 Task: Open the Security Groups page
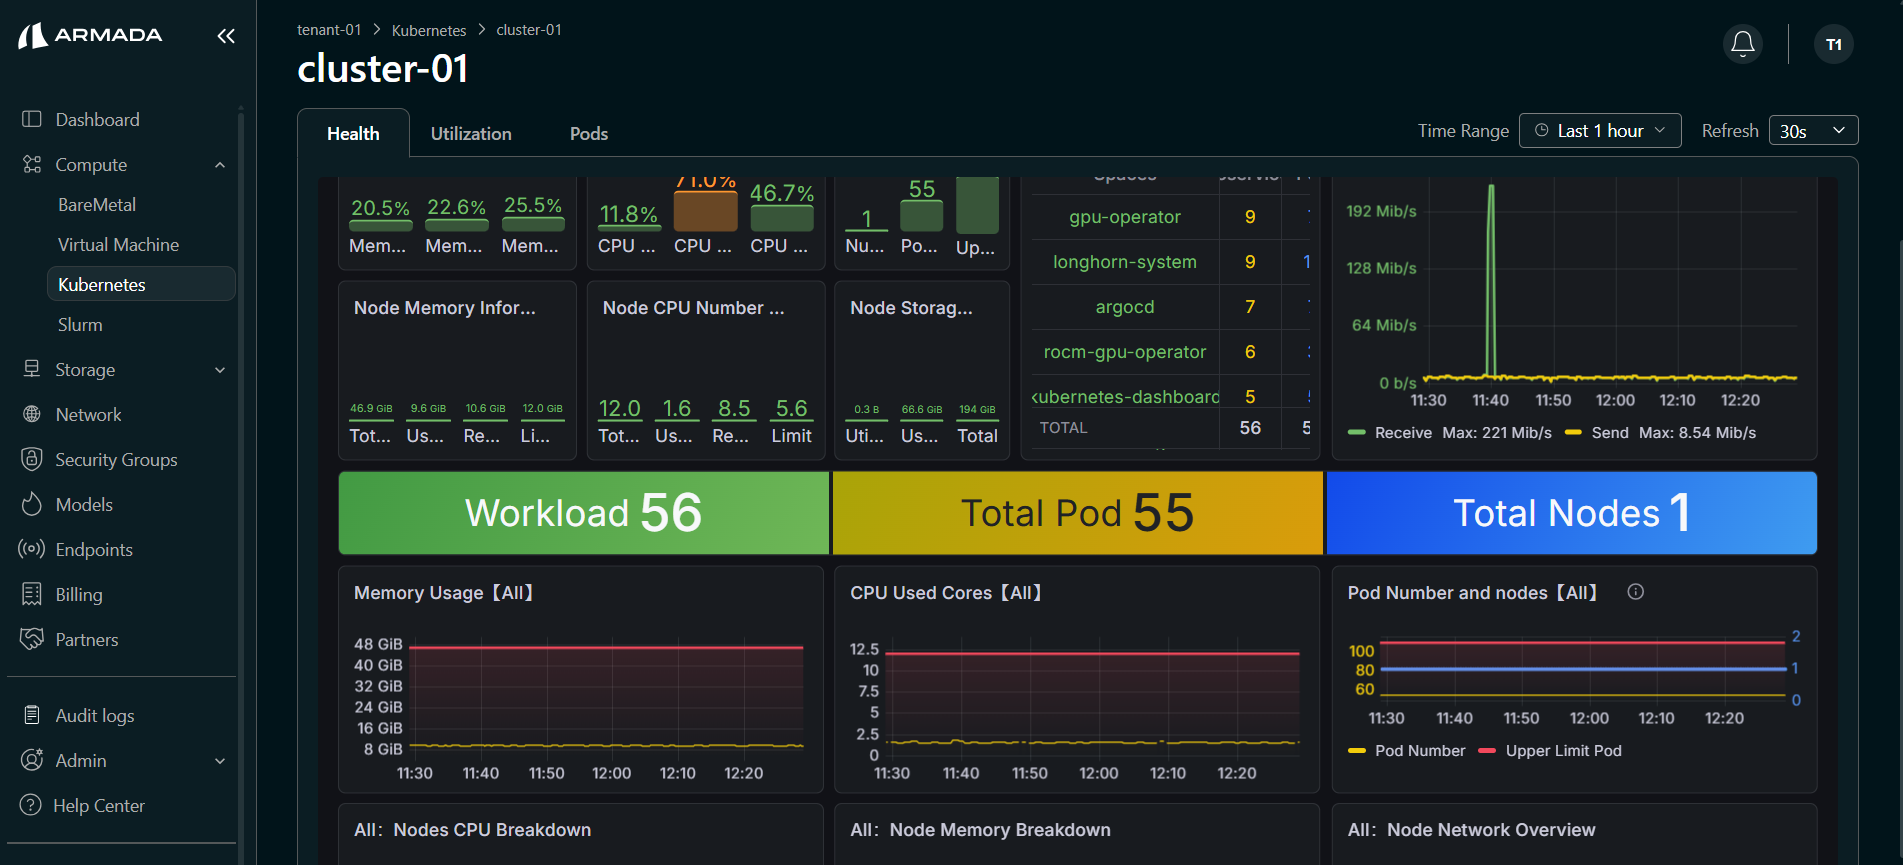[x=116, y=459]
